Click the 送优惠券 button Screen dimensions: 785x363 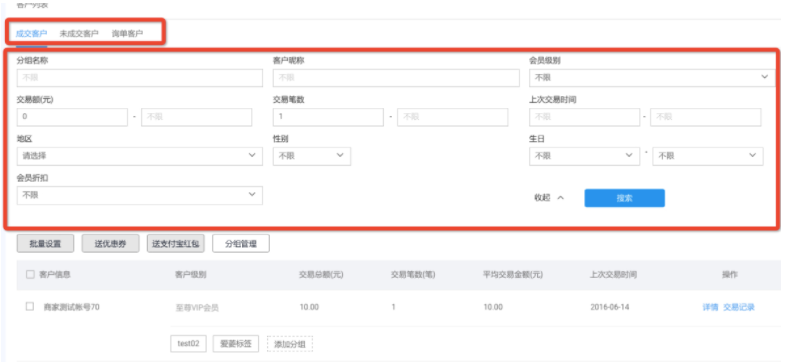[x=111, y=244]
